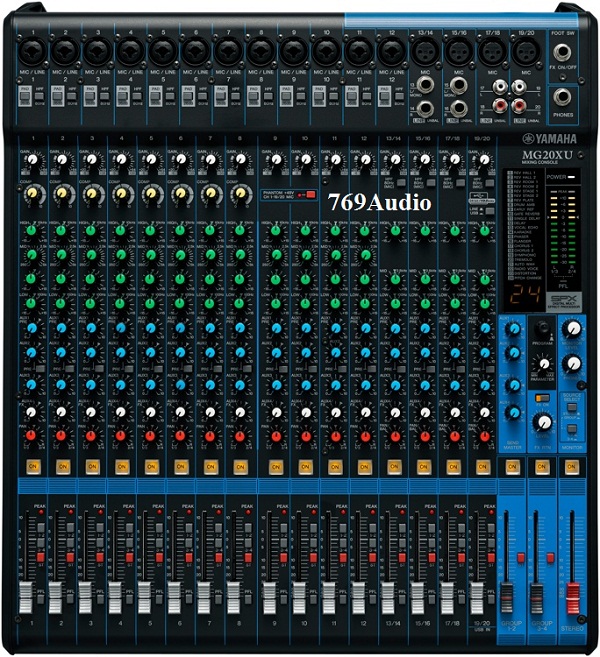Select the 13 L/MONO line input jack

pos(425,85)
